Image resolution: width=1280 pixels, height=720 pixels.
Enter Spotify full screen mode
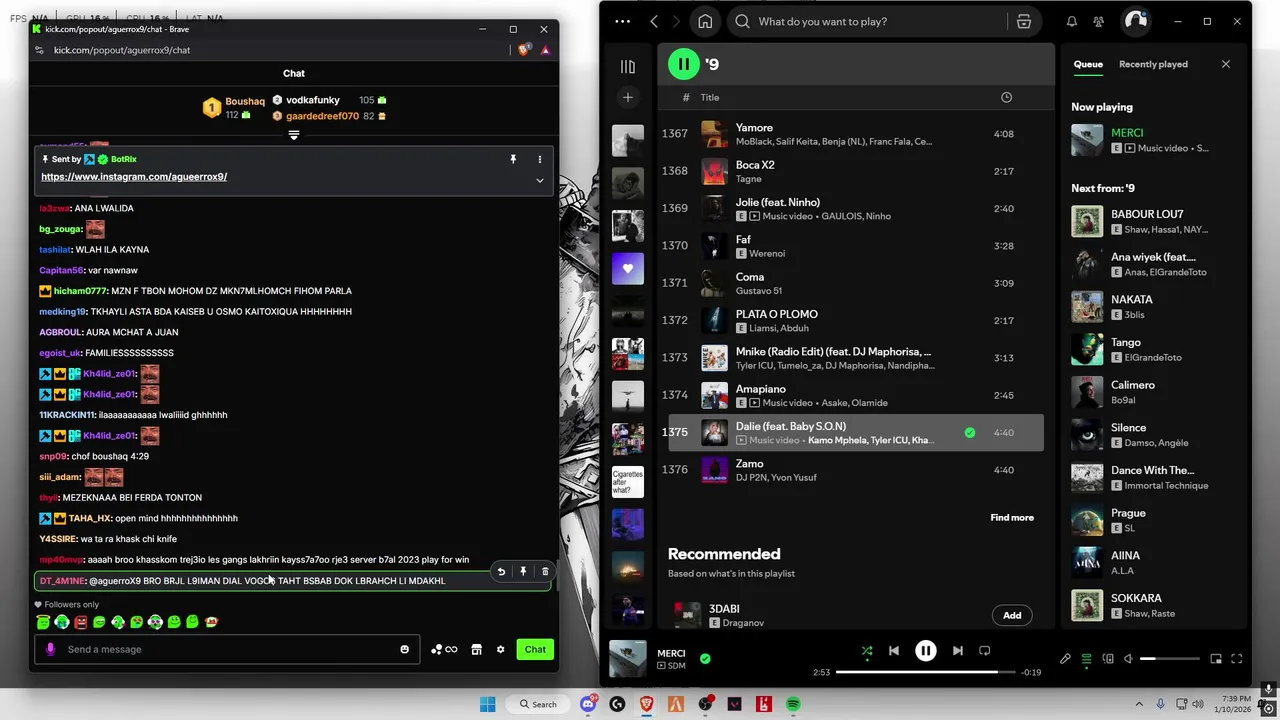tap(1237, 659)
